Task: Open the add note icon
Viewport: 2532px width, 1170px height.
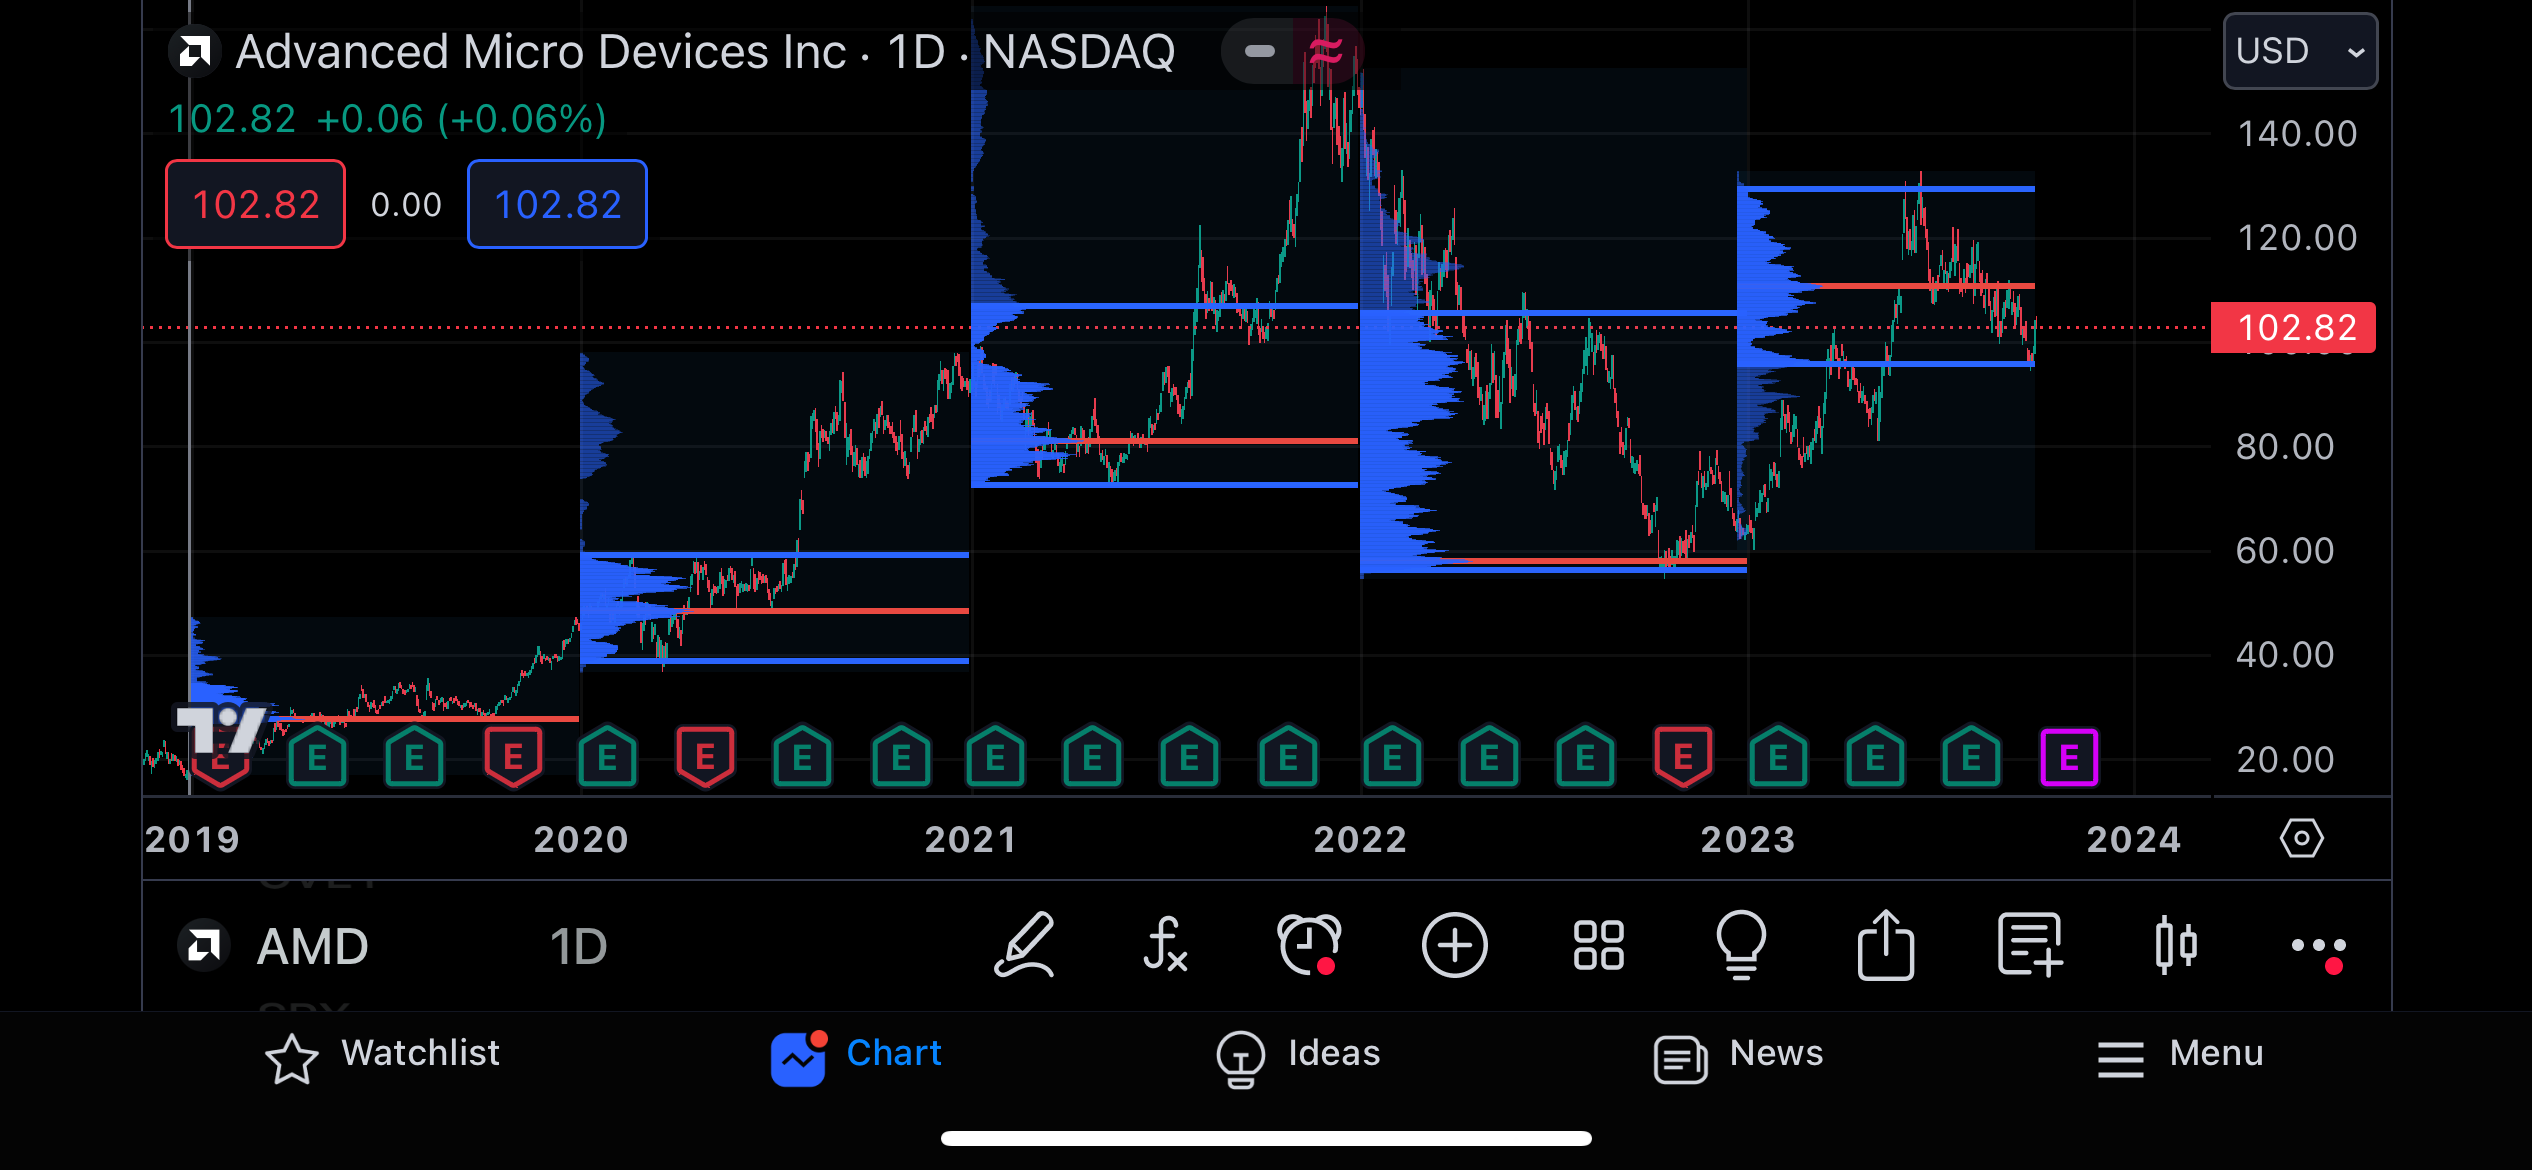Action: pyautogui.click(x=2030, y=945)
